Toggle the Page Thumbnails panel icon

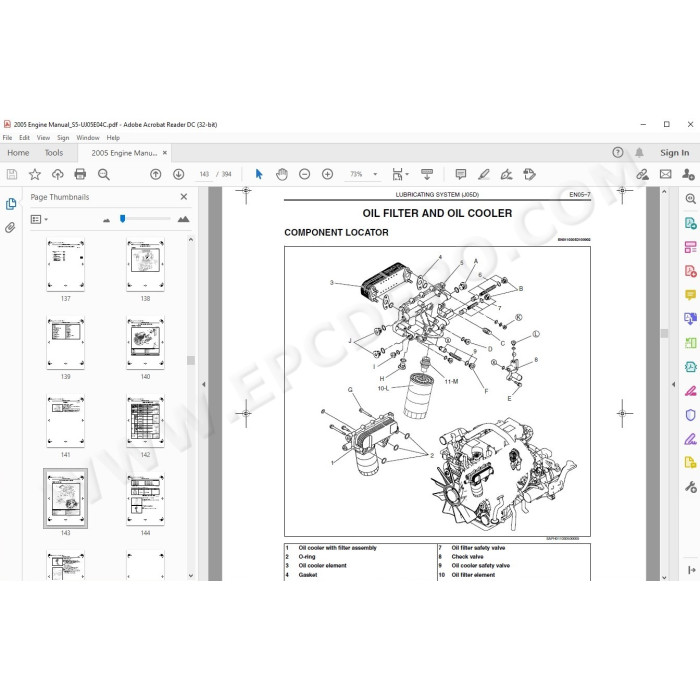(x=11, y=204)
